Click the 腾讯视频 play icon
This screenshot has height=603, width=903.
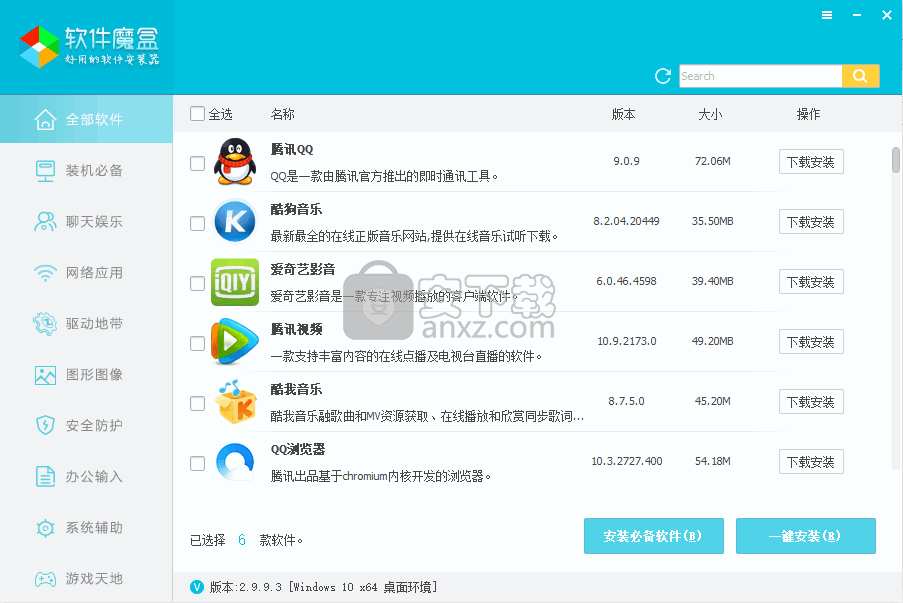tap(235, 342)
